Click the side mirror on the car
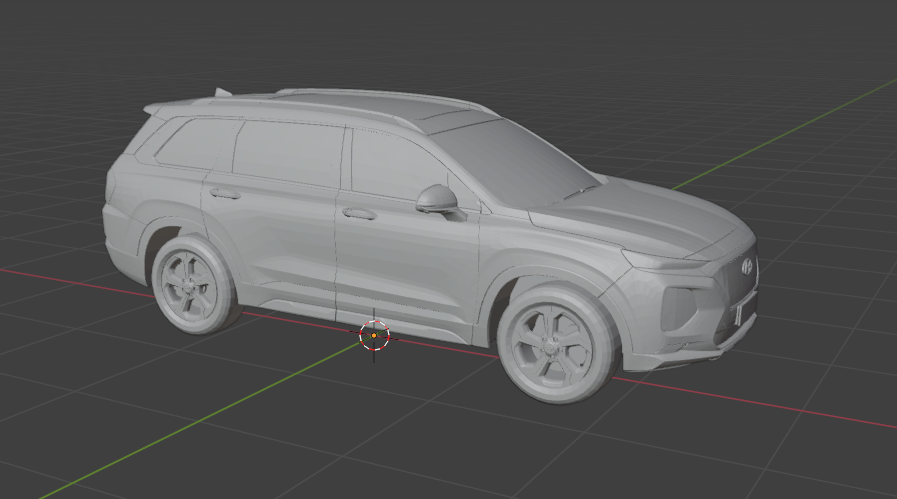The height and width of the screenshot is (499, 897). coord(440,202)
